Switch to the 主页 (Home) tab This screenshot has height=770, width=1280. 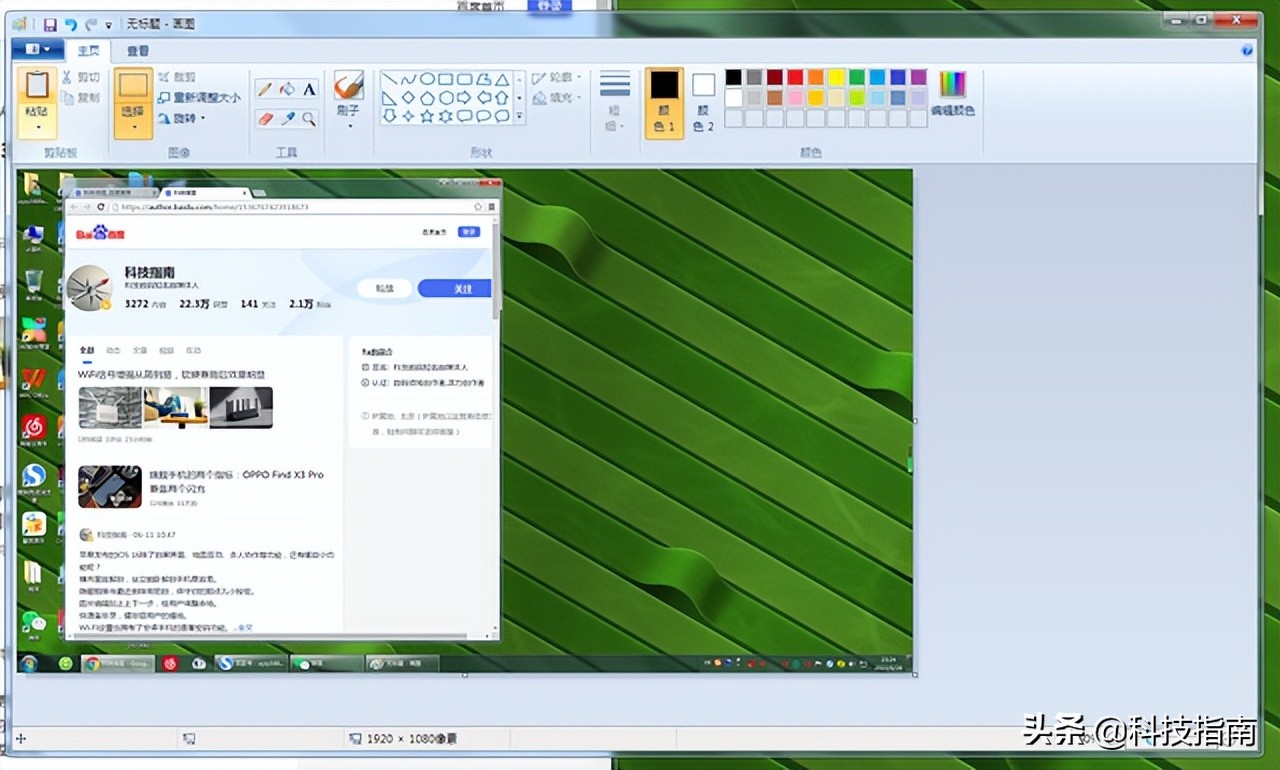coord(88,50)
